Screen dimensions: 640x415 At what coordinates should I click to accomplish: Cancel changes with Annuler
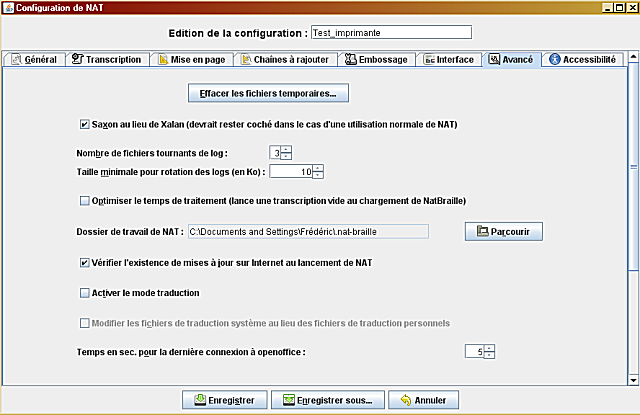[423, 400]
